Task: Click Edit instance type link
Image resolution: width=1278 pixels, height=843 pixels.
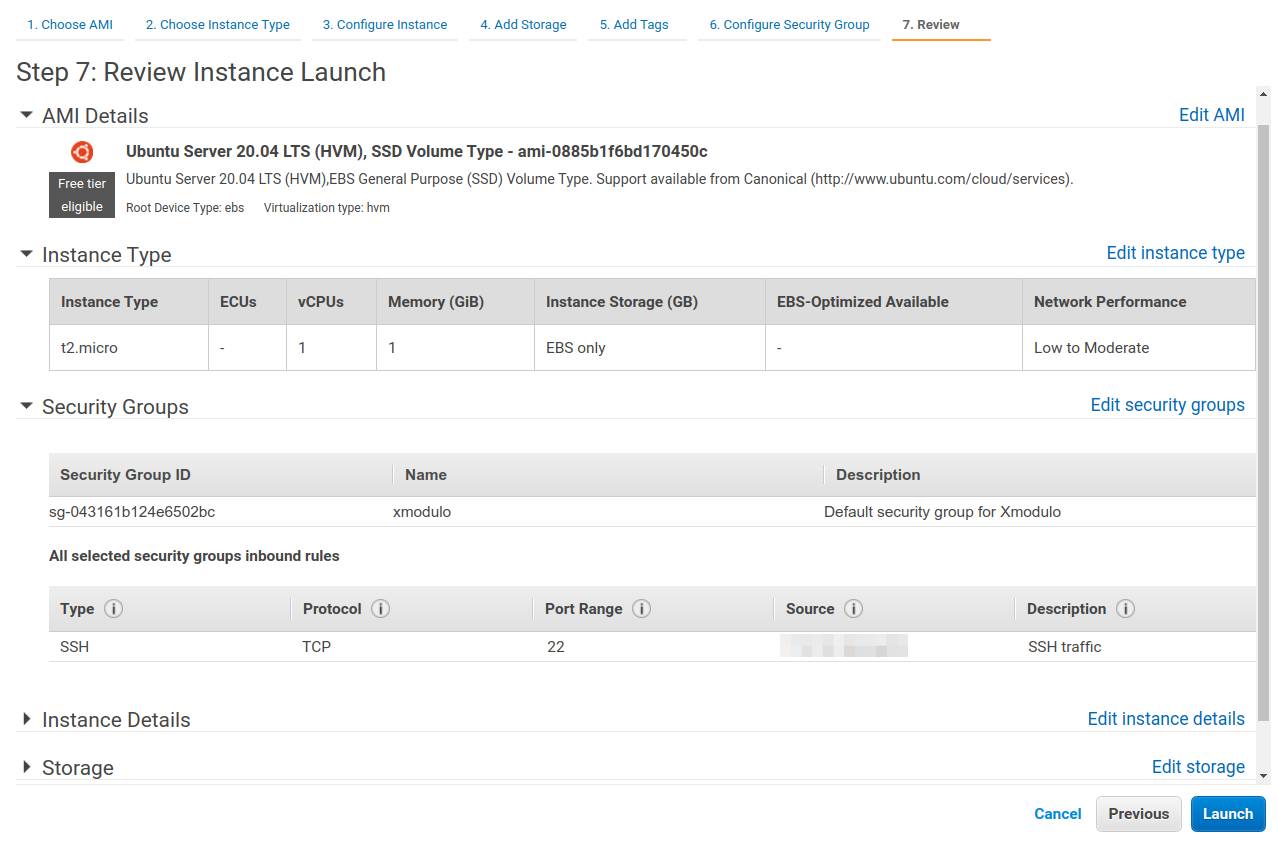Action: click(1176, 253)
